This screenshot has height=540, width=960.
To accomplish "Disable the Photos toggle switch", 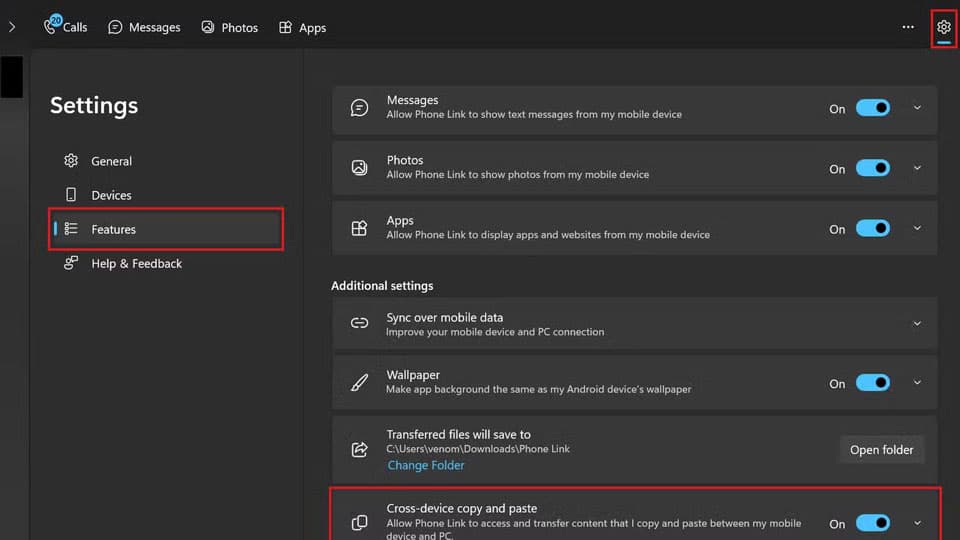I will [872, 169].
